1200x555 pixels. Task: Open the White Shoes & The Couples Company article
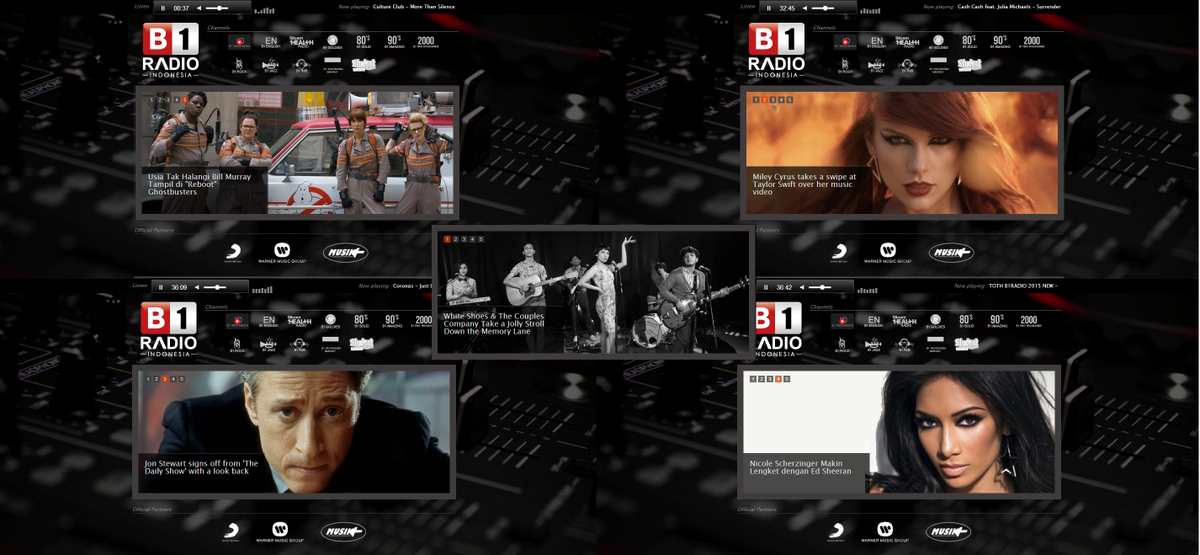click(x=494, y=323)
